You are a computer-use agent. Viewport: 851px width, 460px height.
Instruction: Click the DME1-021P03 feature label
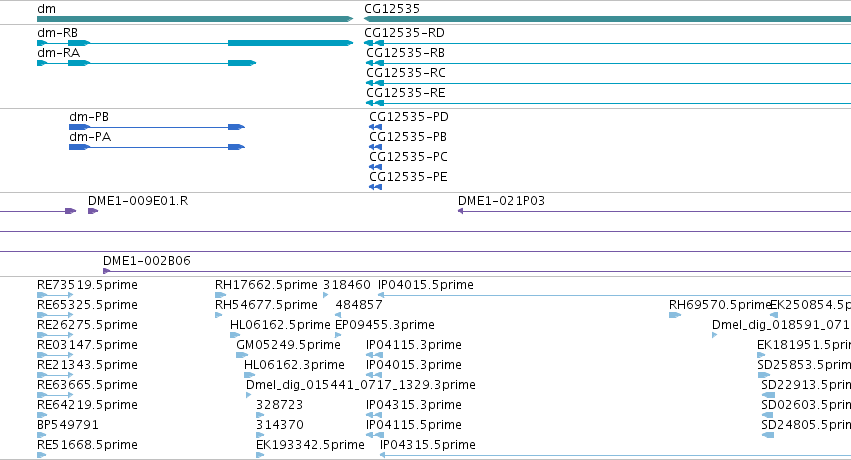point(501,201)
